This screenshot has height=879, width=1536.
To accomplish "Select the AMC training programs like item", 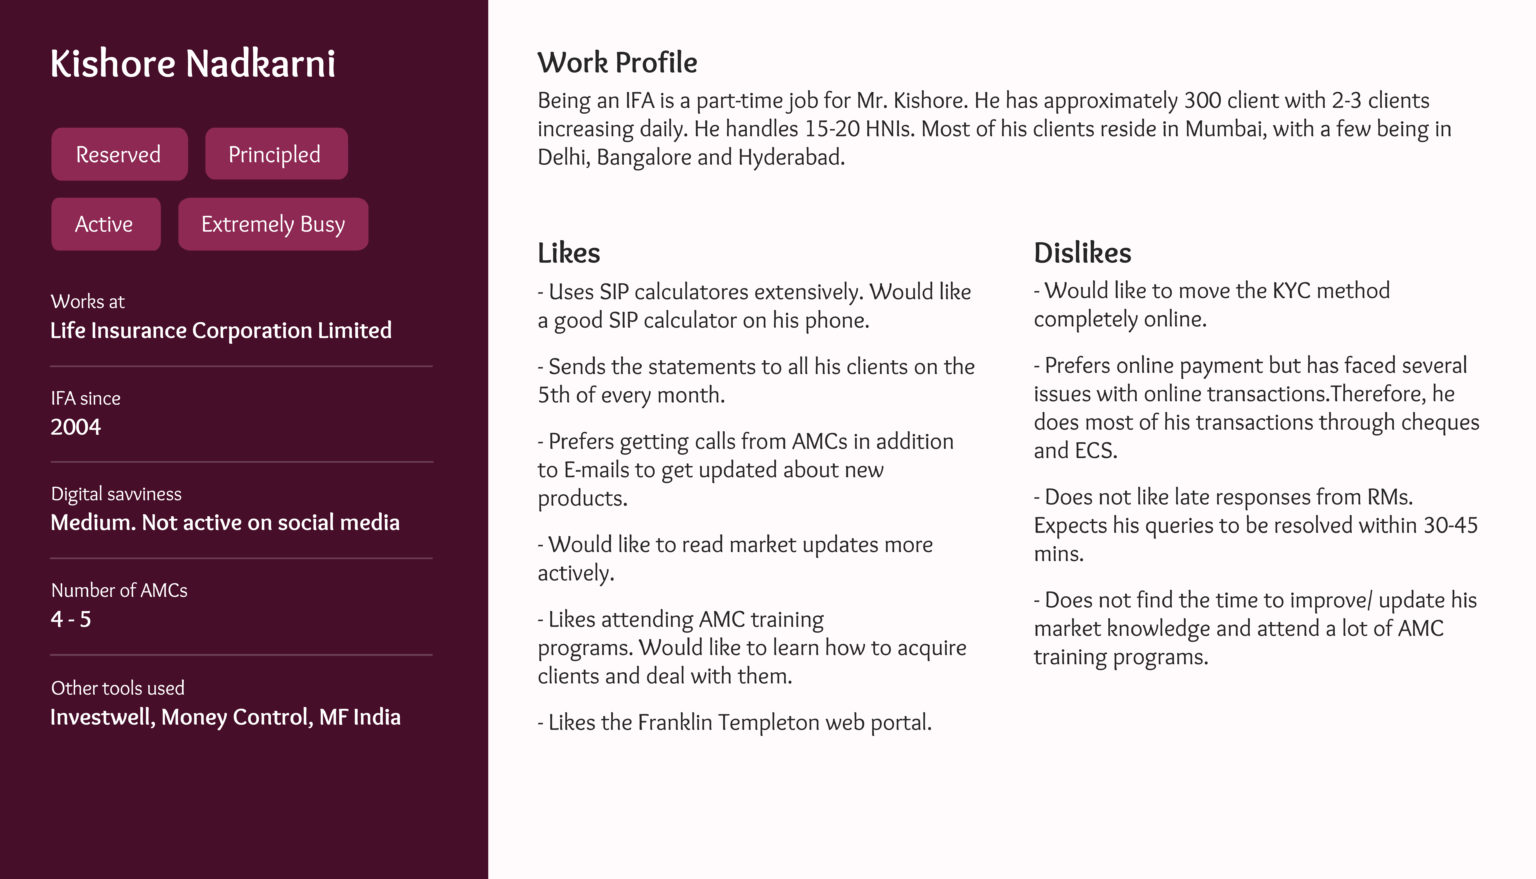I will point(752,647).
